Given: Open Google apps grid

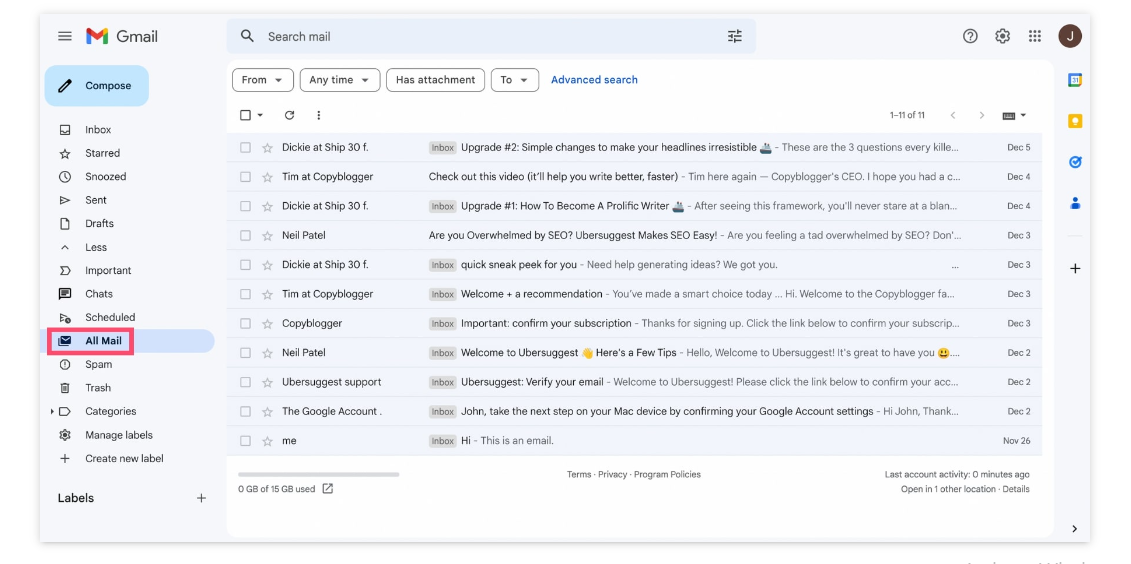Looking at the screenshot, I should point(1034,36).
